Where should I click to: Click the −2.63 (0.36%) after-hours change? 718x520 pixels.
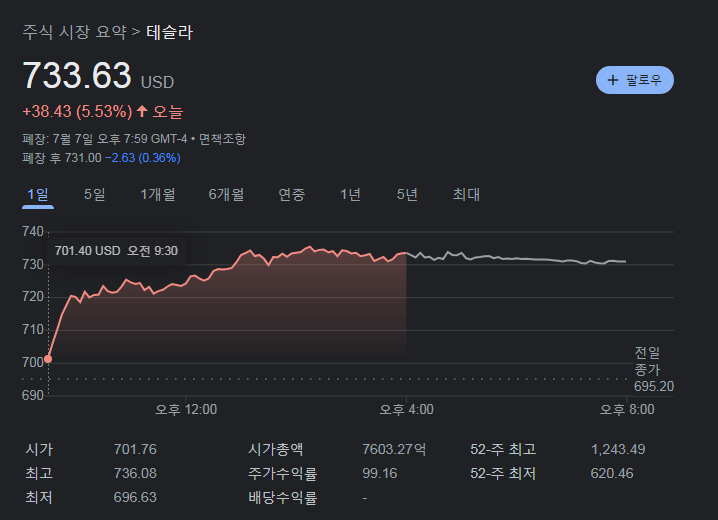coord(143,158)
